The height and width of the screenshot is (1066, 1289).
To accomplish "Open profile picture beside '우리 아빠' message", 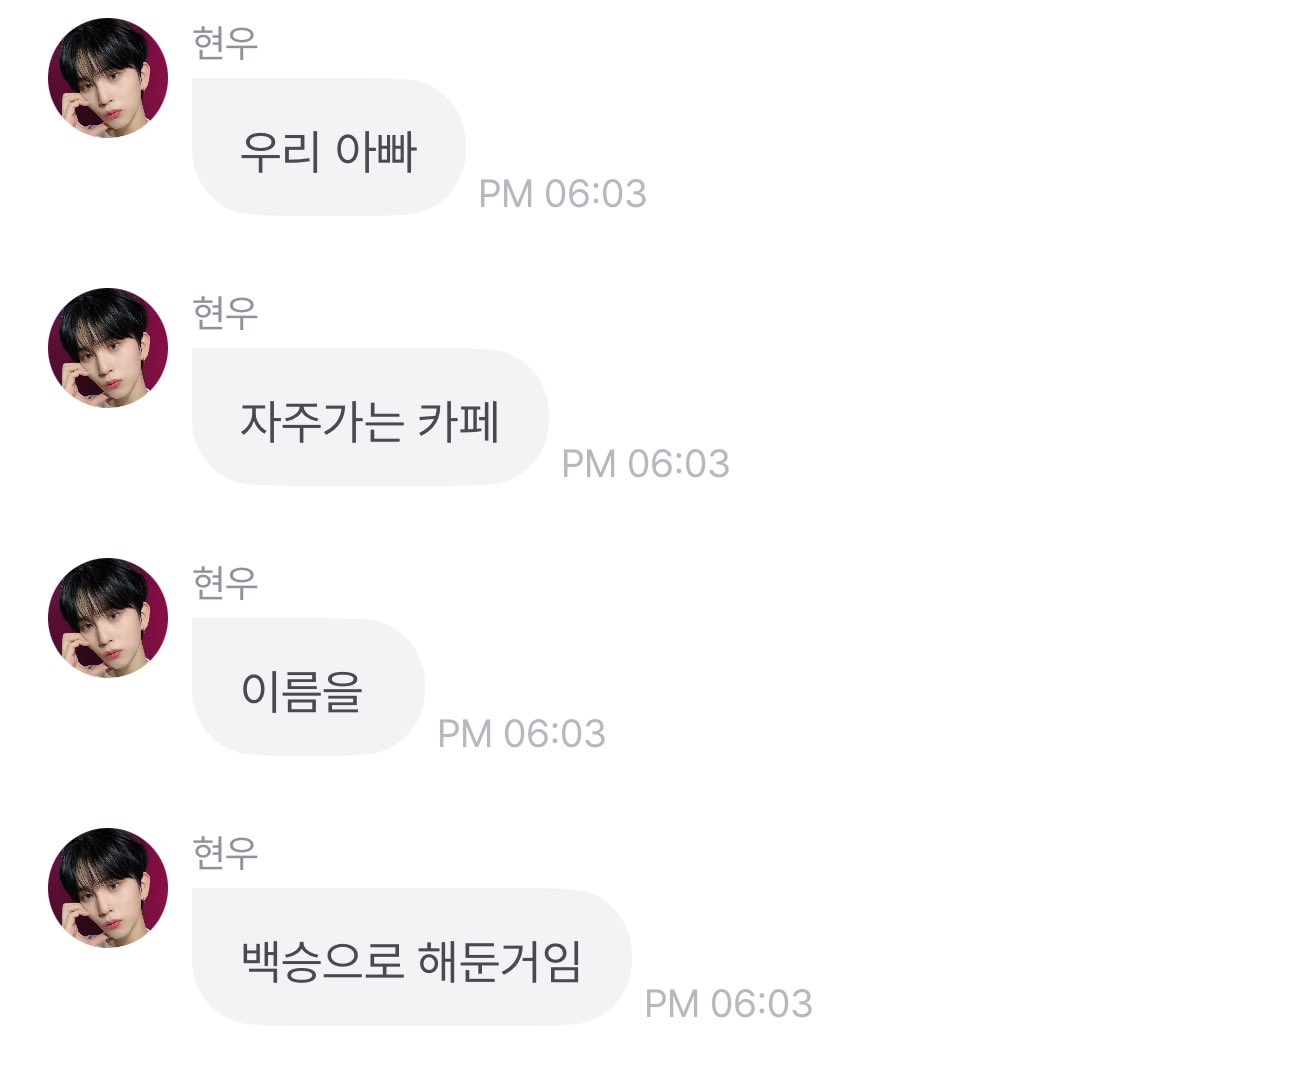I will click(108, 78).
